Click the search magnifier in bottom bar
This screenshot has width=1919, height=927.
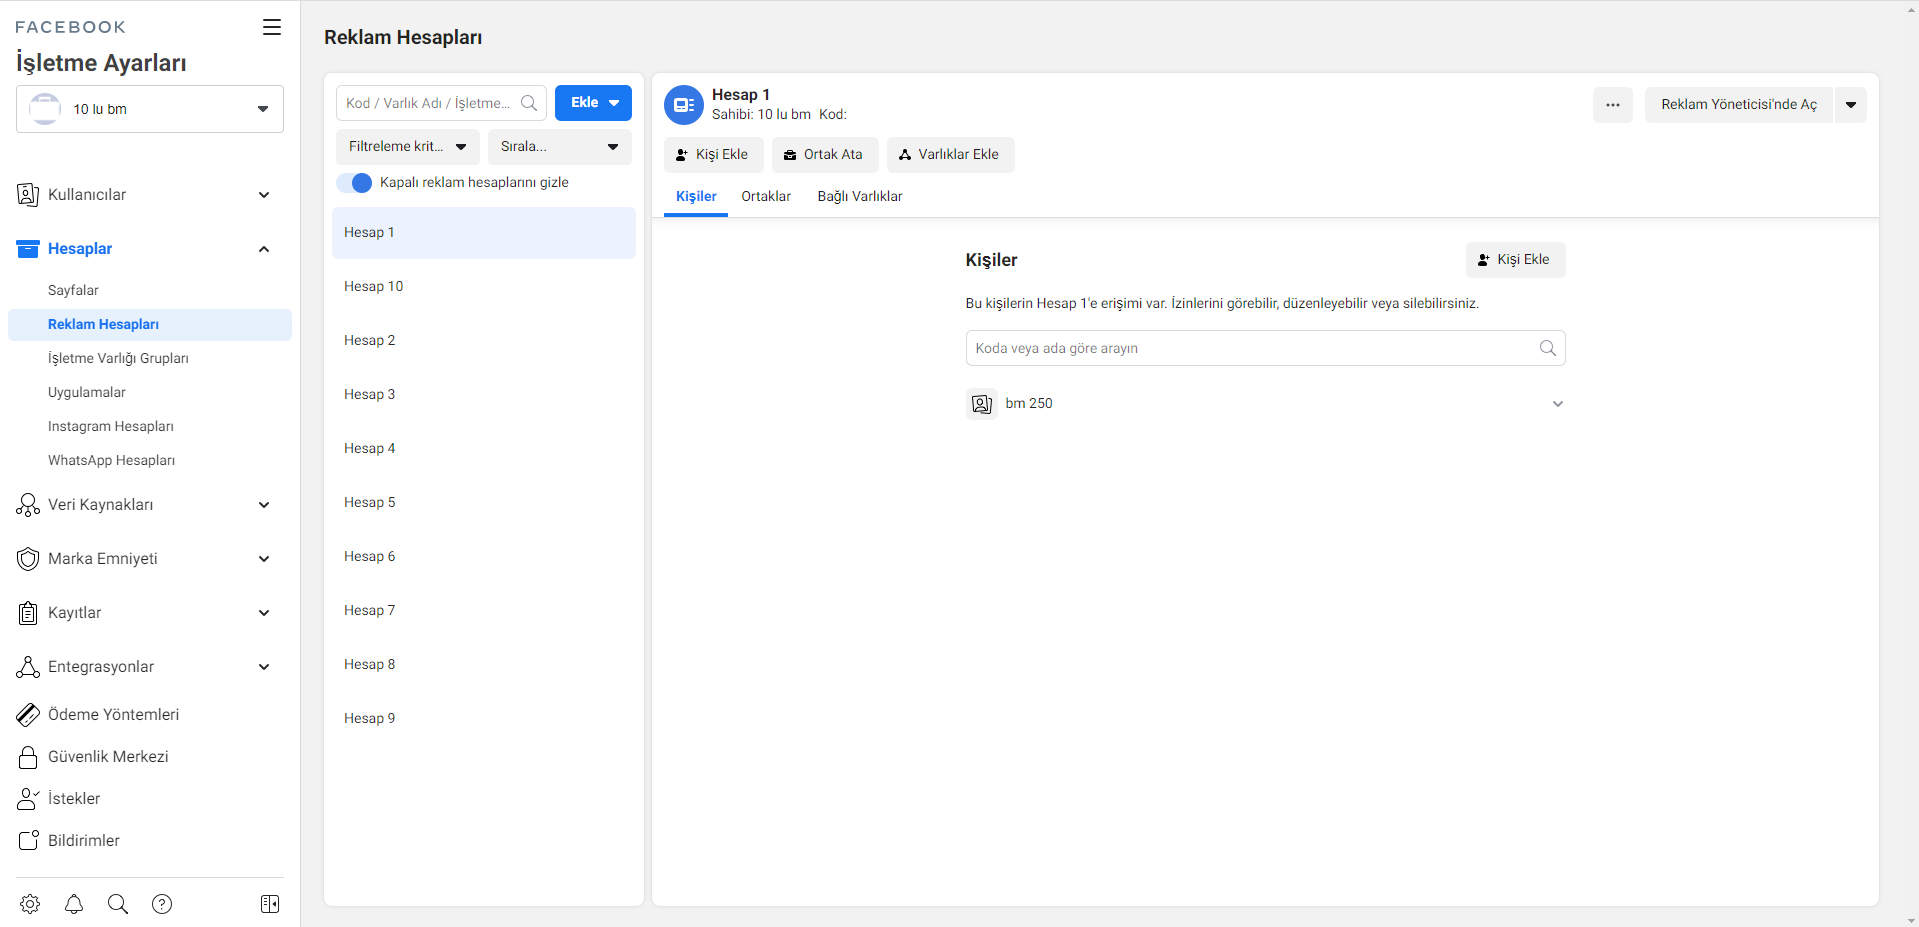point(118,904)
